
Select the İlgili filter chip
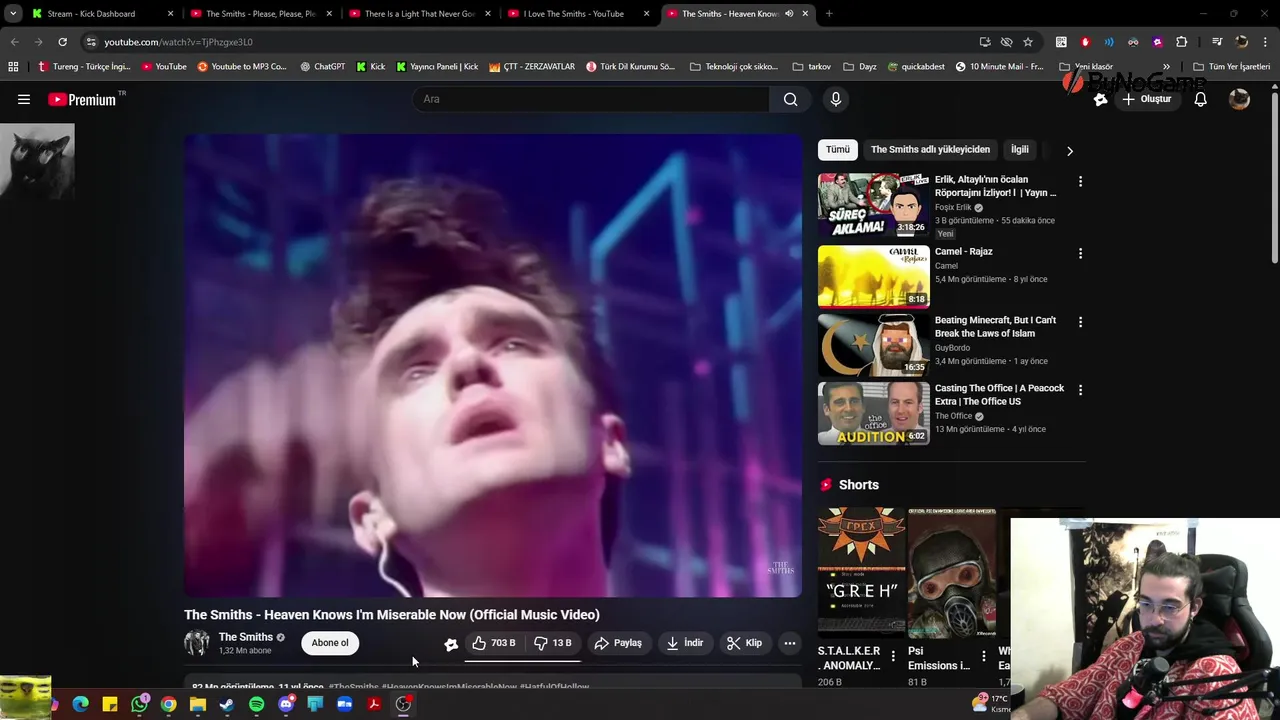tap(1020, 150)
